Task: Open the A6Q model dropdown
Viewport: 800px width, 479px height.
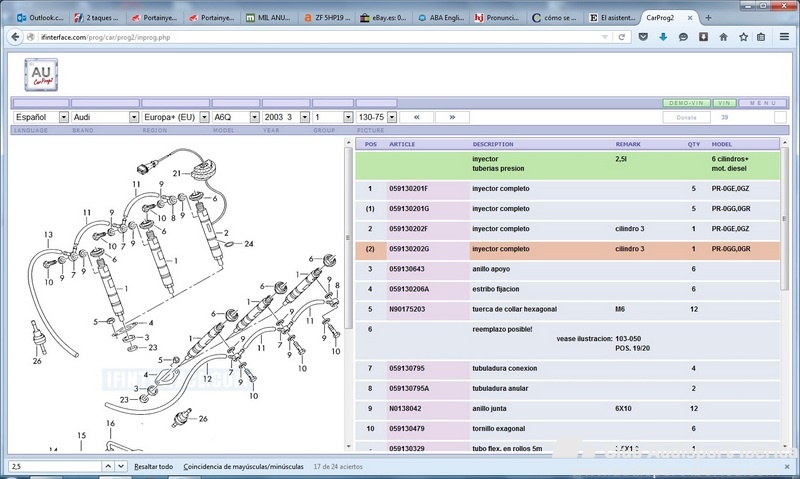Action: (236, 117)
